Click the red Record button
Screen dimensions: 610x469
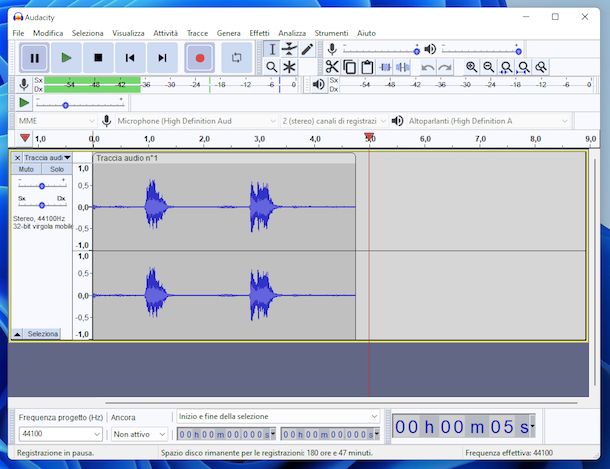pyautogui.click(x=200, y=58)
